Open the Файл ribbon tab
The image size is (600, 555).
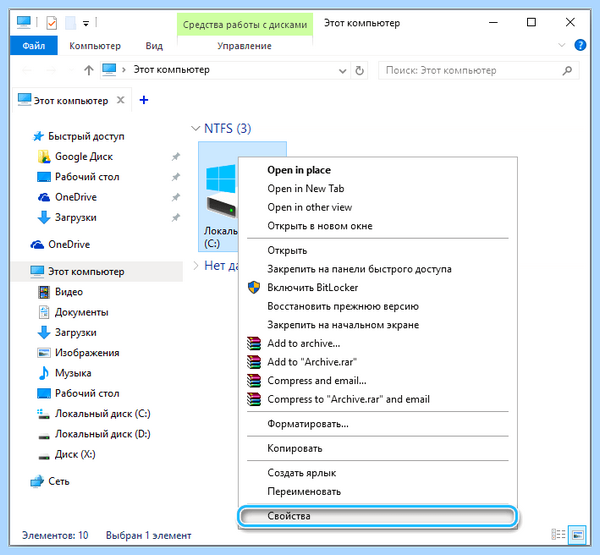[34, 46]
